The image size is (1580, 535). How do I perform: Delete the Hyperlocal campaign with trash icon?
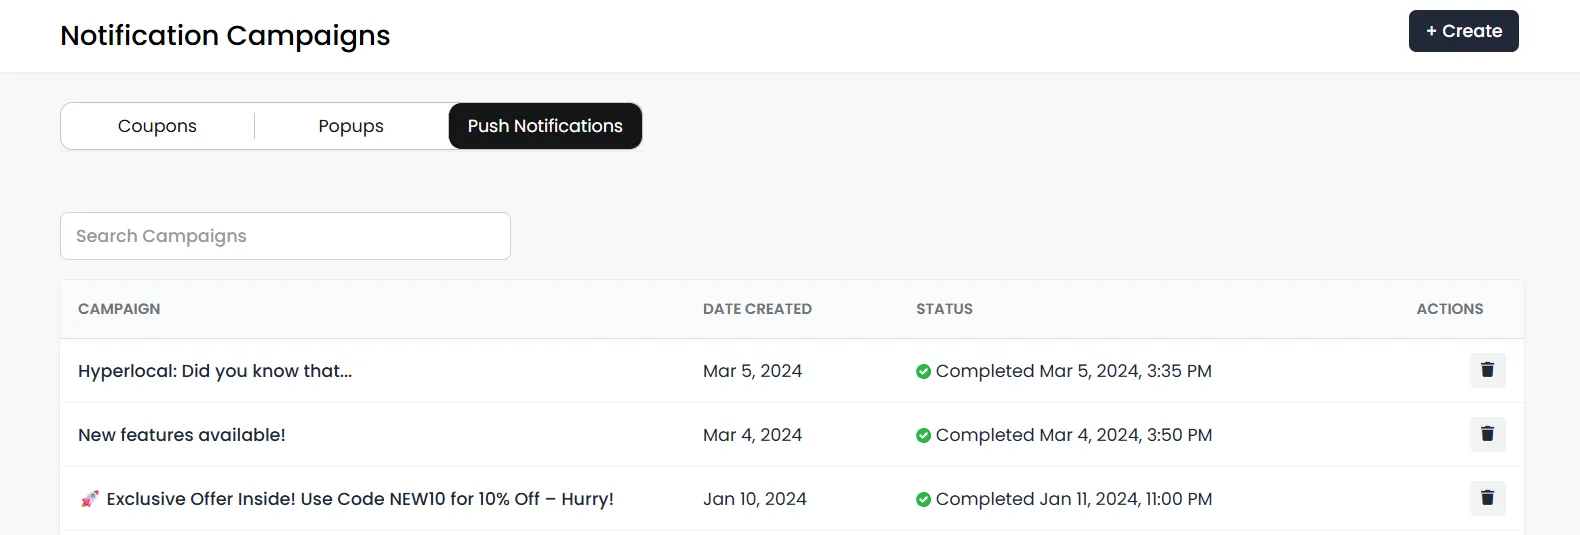(x=1487, y=370)
